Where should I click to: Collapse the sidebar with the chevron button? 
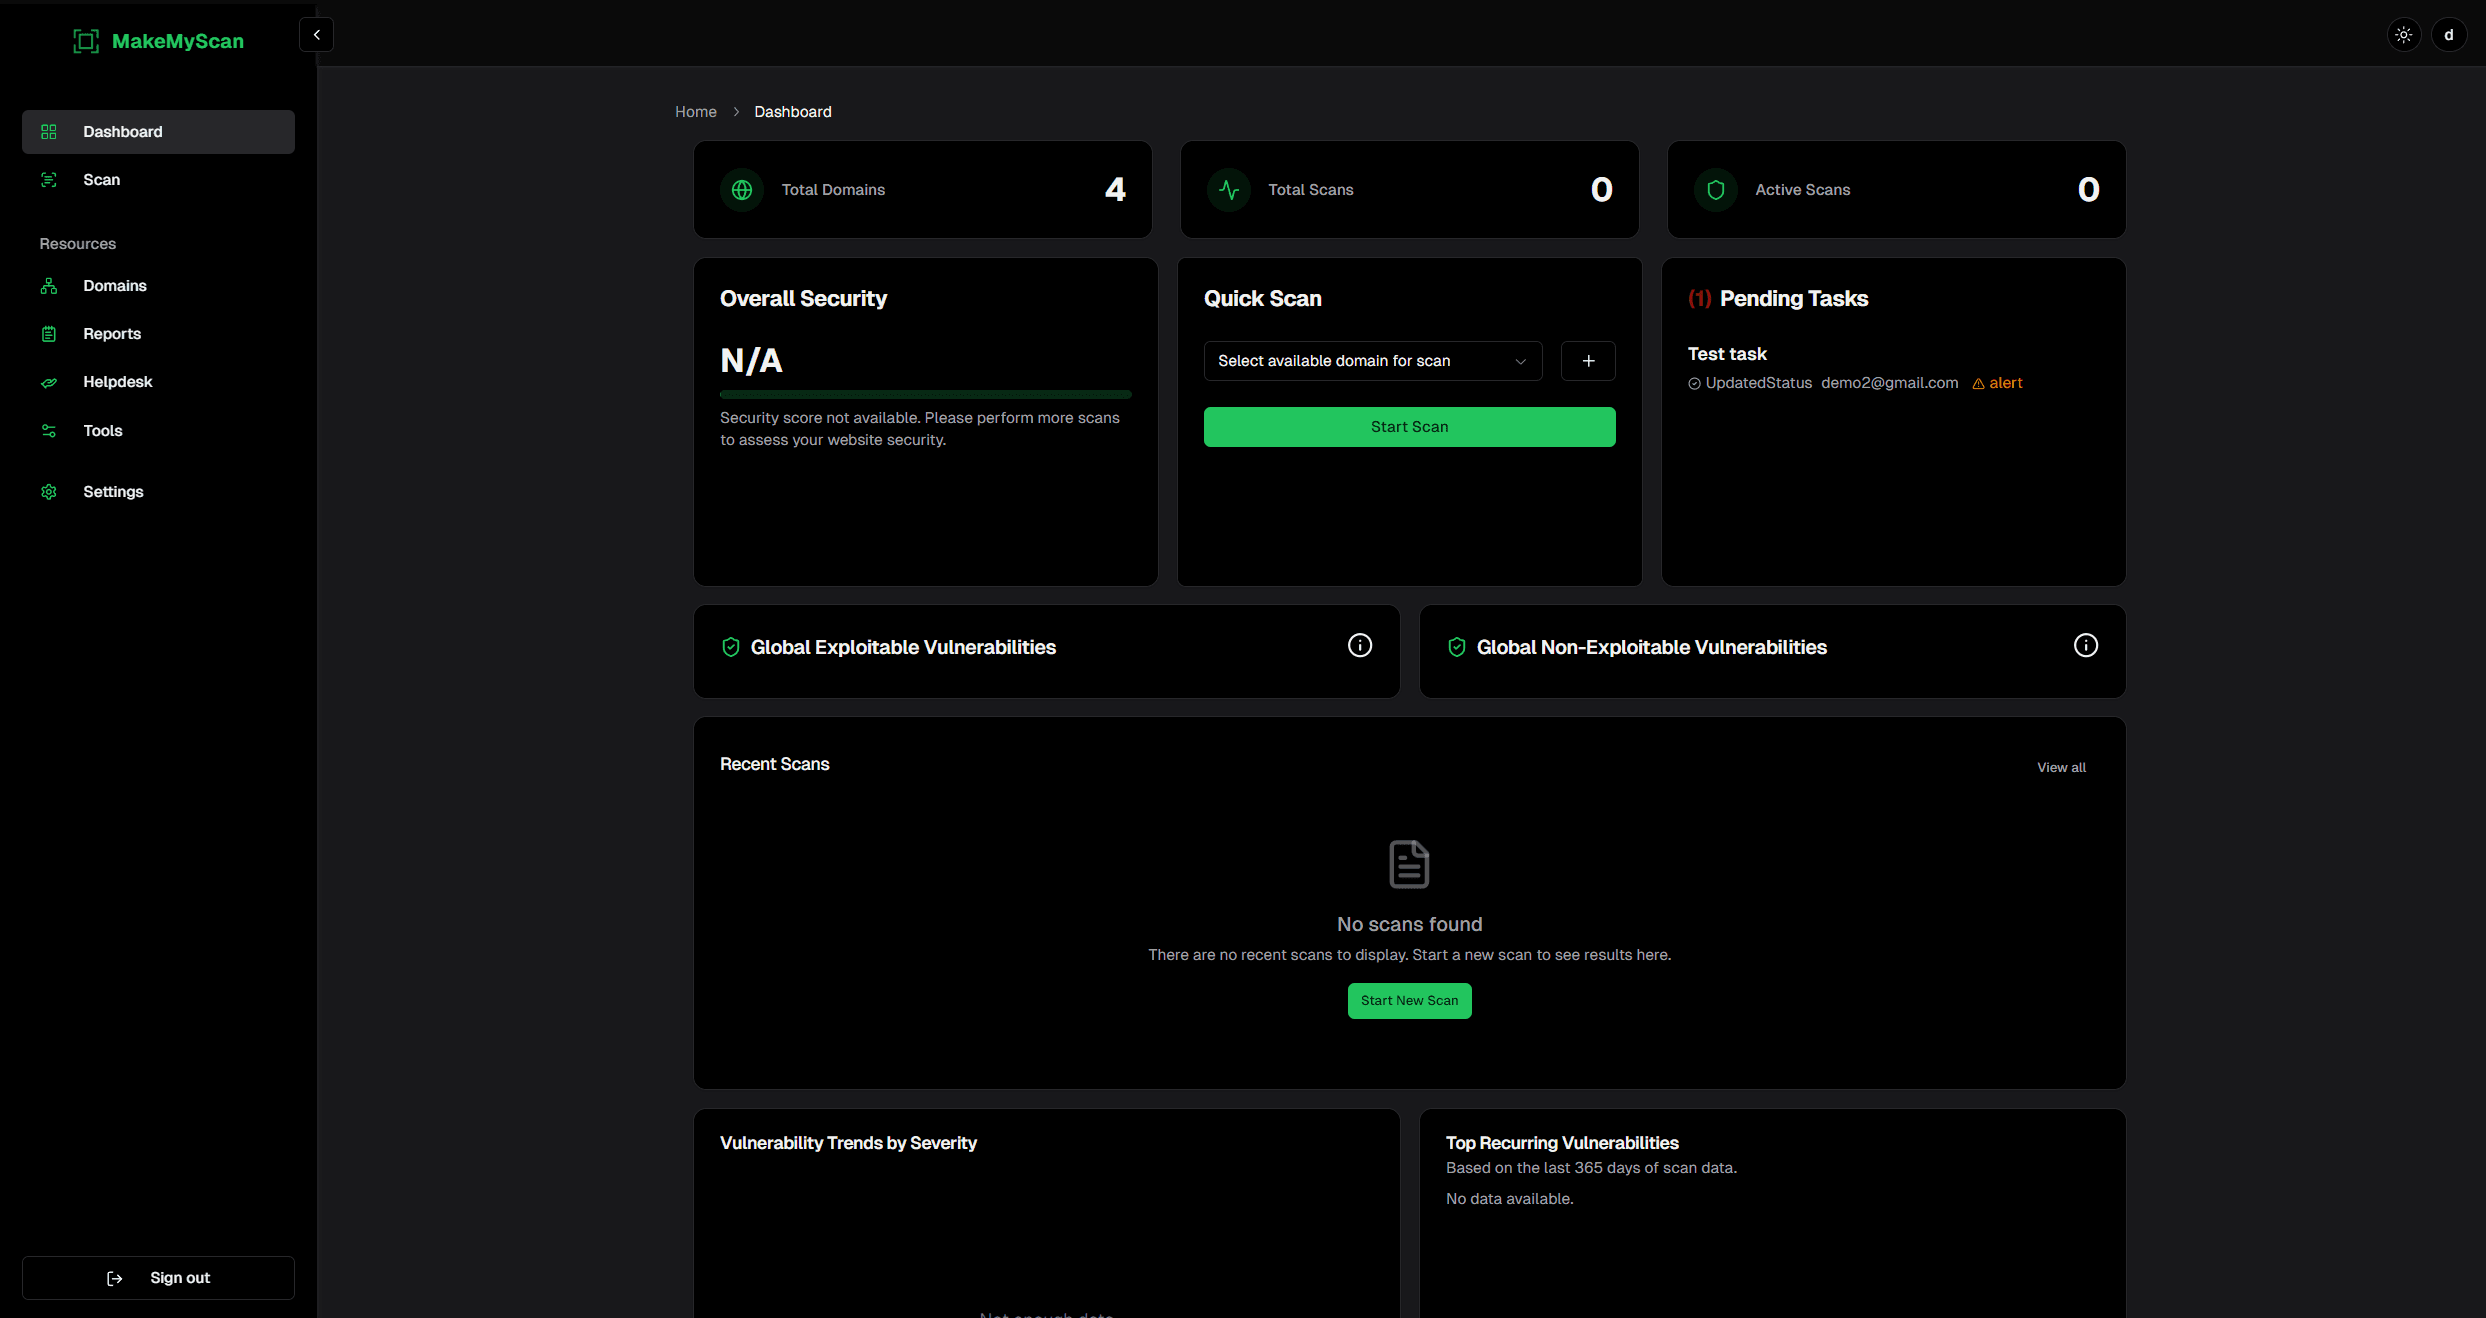pyautogui.click(x=316, y=35)
